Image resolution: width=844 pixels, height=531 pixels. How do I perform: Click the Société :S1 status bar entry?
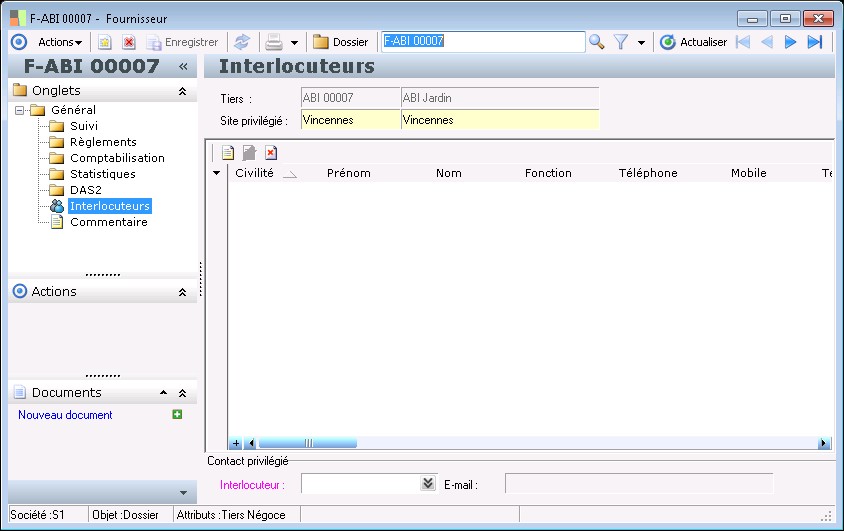[37, 515]
